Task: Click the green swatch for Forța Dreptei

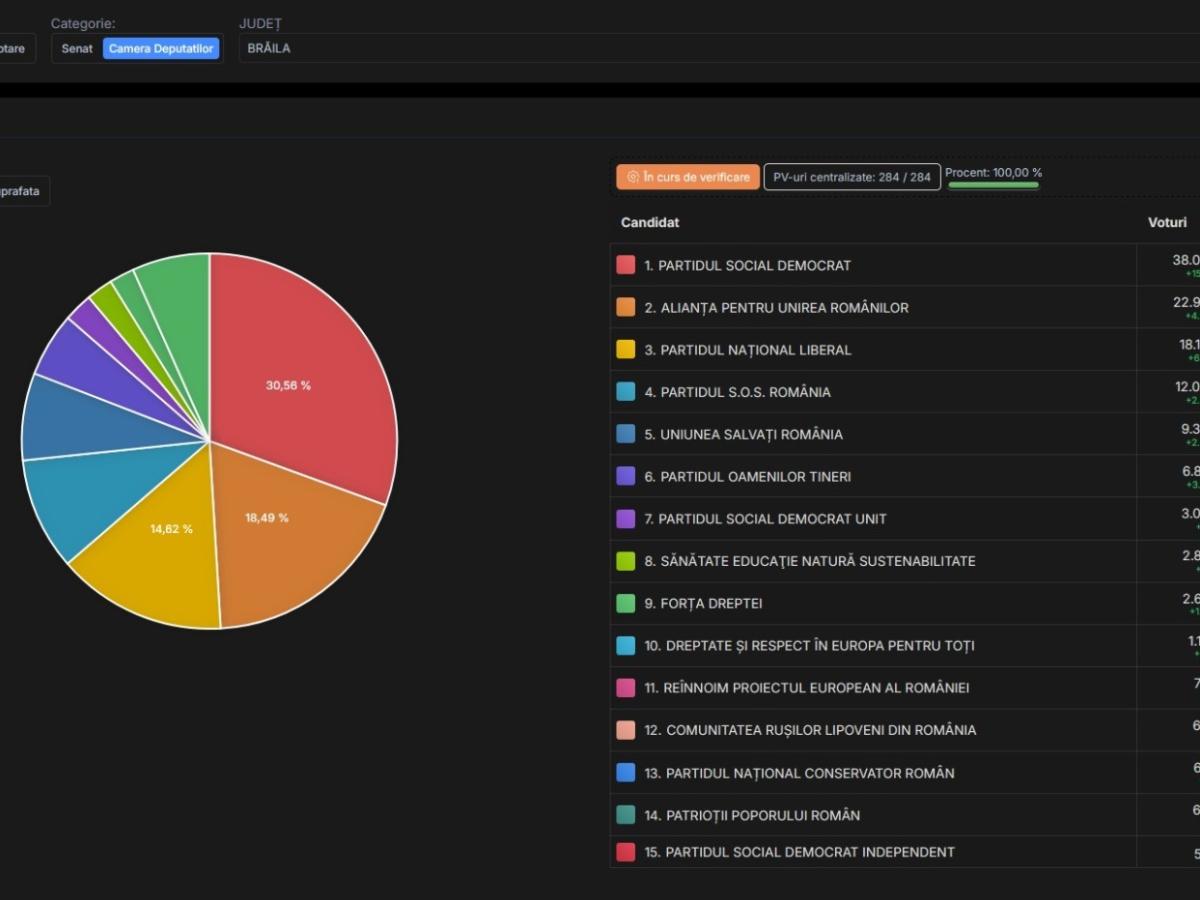Action: [x=626, y=603]
